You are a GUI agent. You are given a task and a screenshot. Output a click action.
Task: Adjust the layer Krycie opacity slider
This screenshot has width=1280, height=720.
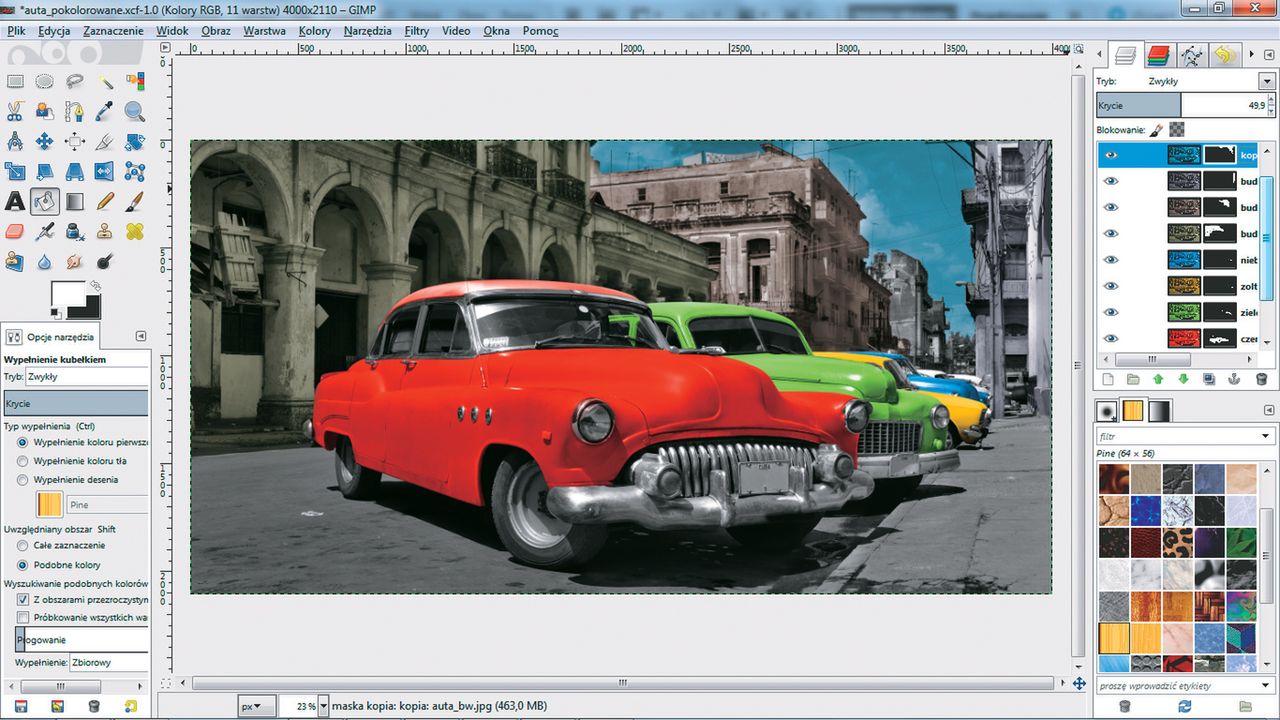(x=1186, y=105)
